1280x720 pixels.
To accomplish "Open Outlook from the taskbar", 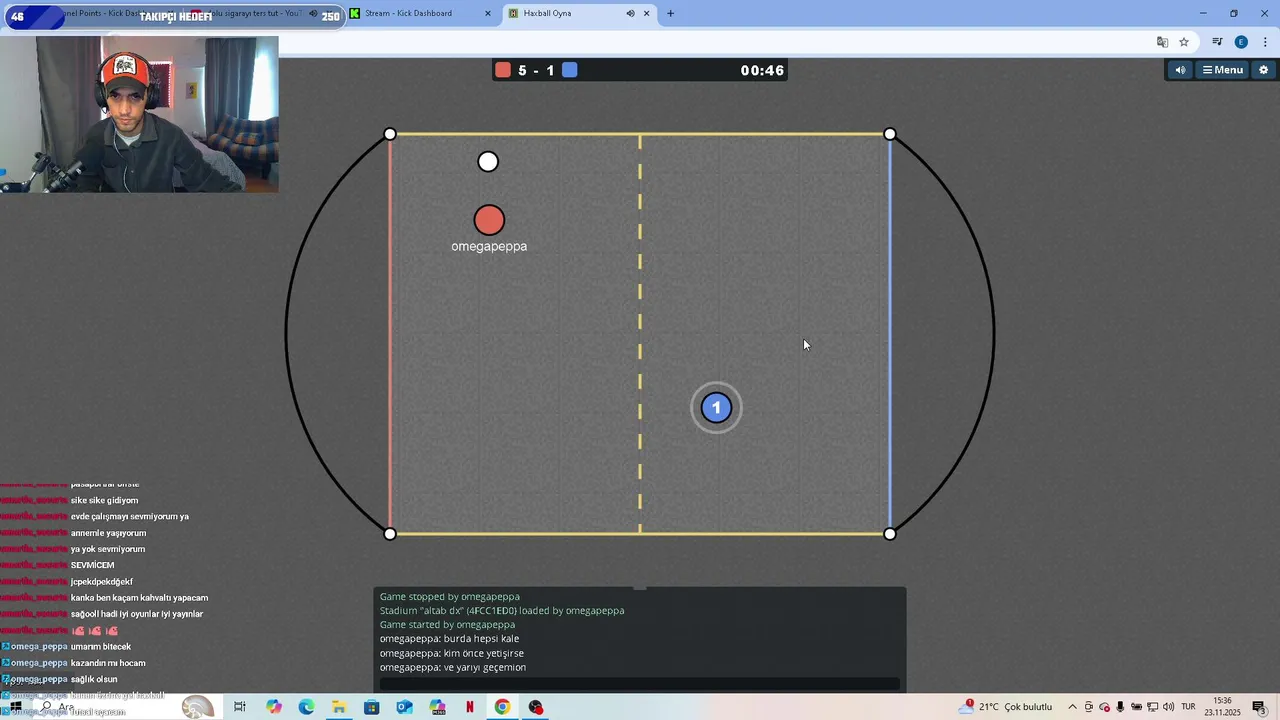I will [404, 707].
